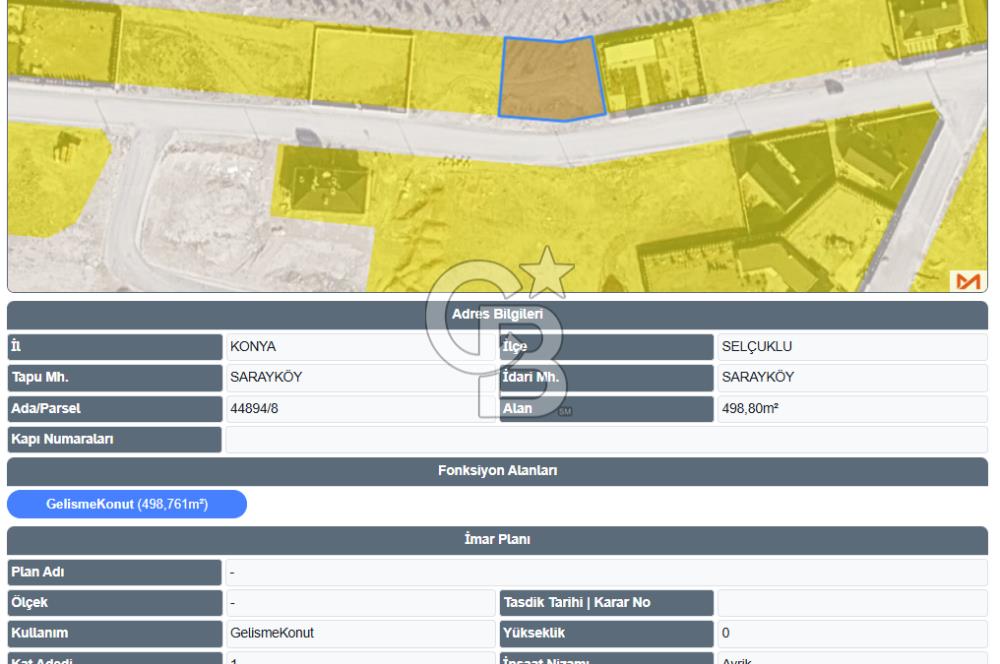Click the star in the watermark logo

(547, 272)
